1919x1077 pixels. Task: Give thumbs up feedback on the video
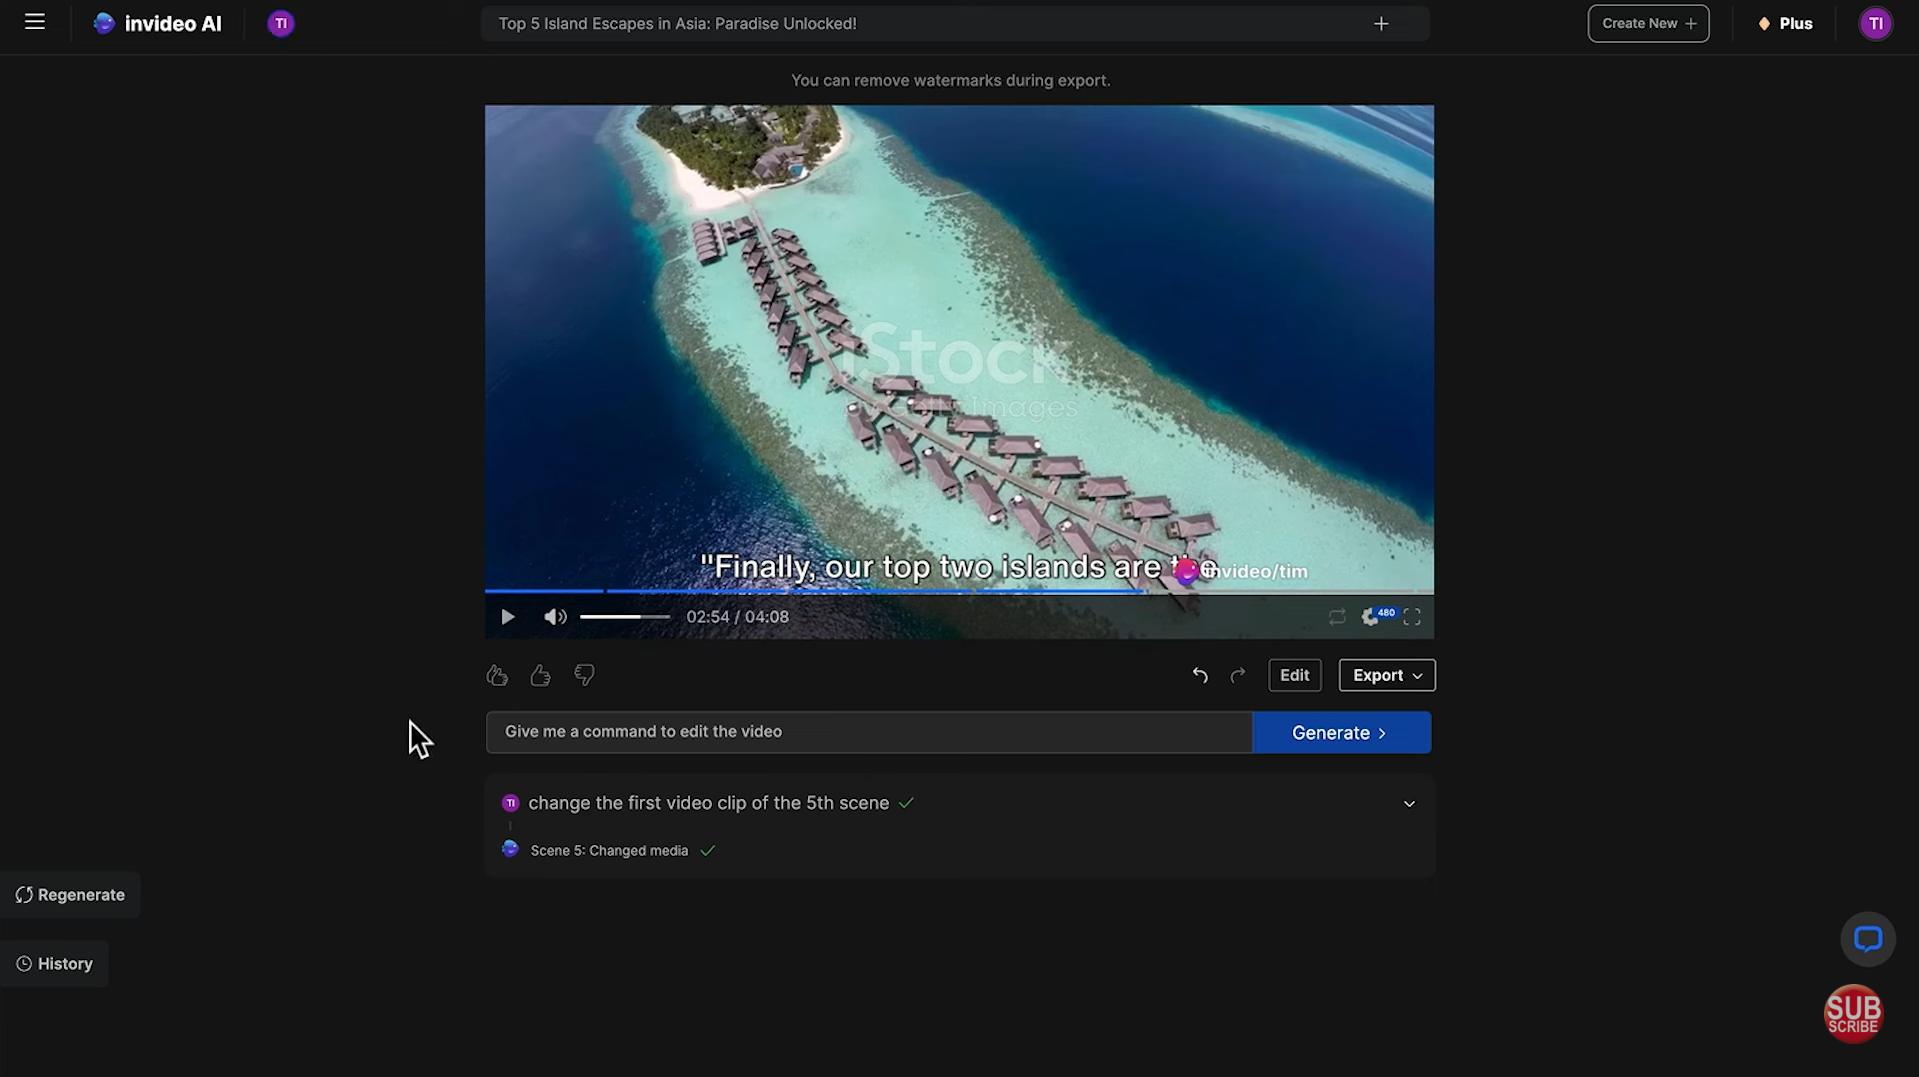tap(540, 675)
